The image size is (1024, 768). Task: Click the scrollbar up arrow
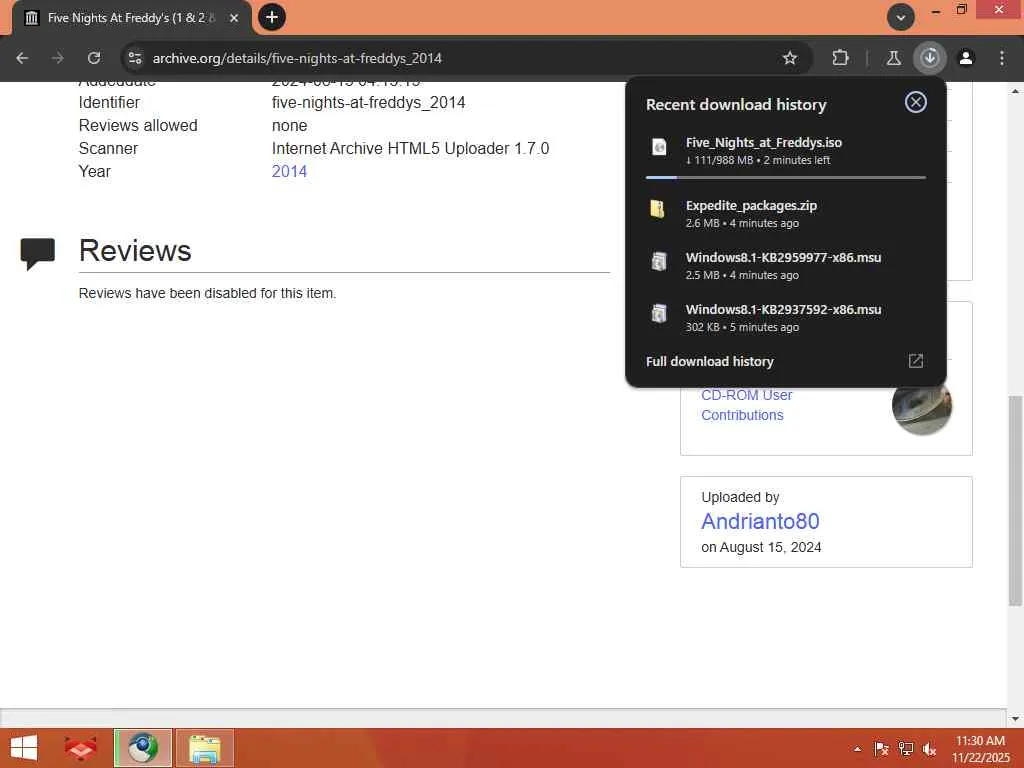pos(1015,91)
